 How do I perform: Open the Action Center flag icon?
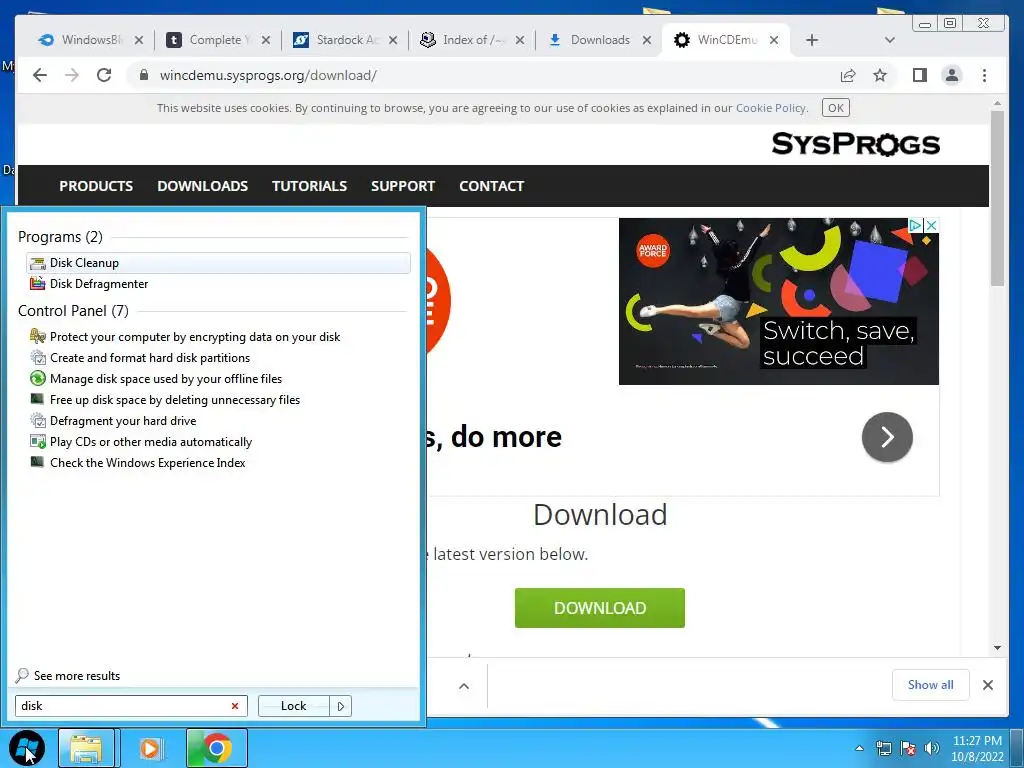click(908, 748)
